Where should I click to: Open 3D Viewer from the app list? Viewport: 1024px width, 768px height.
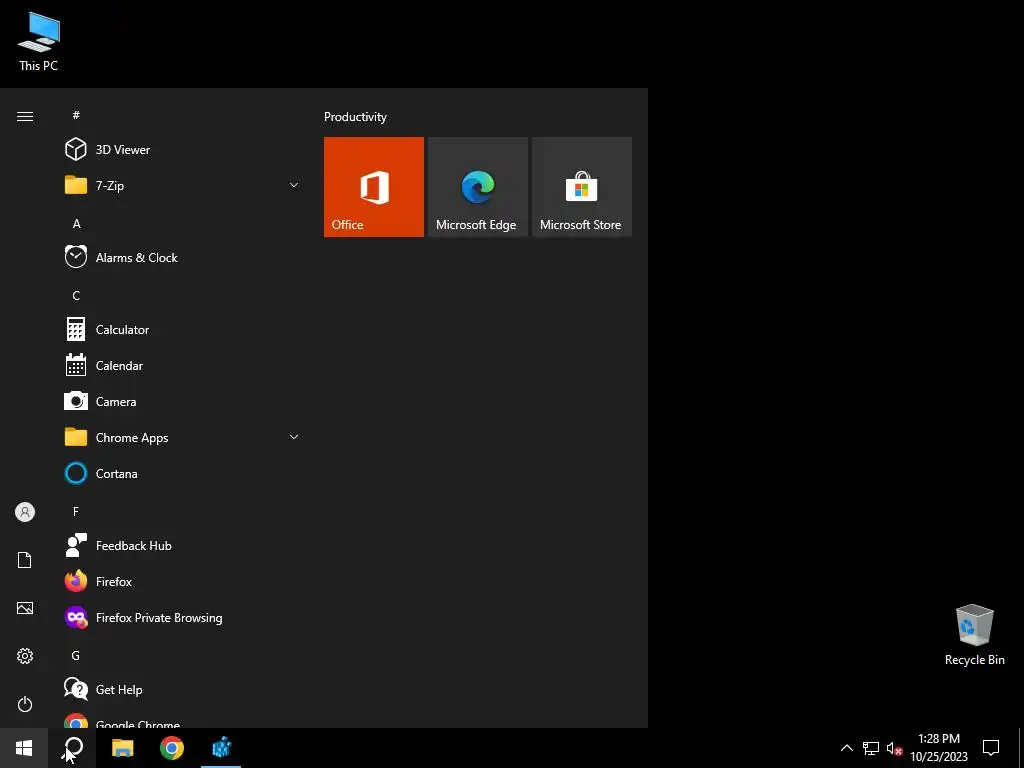(x=183, y=150)
